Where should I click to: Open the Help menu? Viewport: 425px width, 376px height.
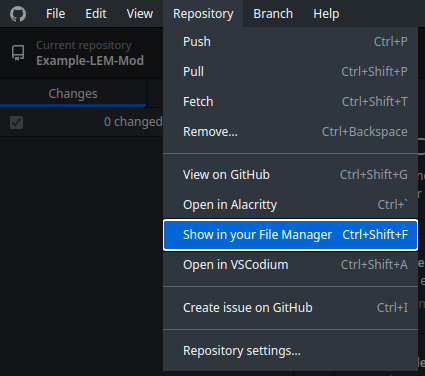[326, 14]
